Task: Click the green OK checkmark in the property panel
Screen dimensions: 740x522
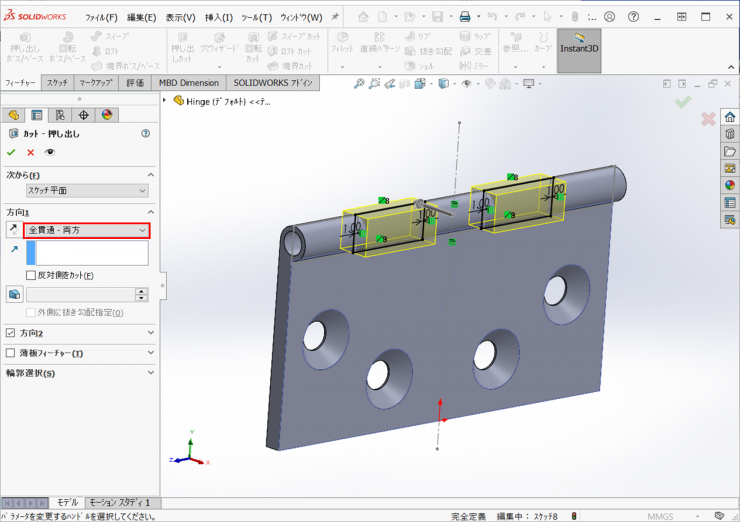Action: 11,152
